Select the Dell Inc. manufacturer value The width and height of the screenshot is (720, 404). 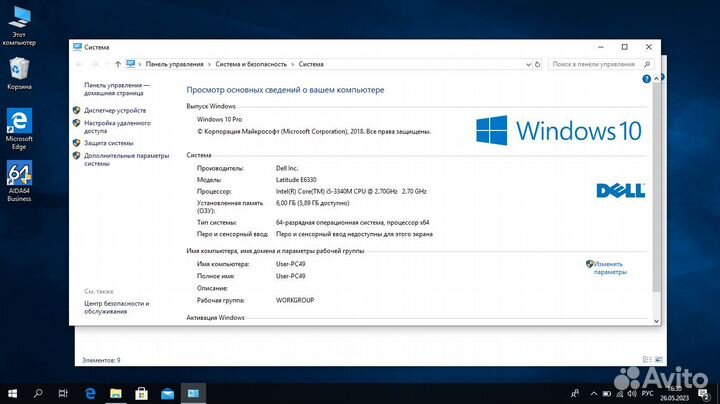point(287,168)
